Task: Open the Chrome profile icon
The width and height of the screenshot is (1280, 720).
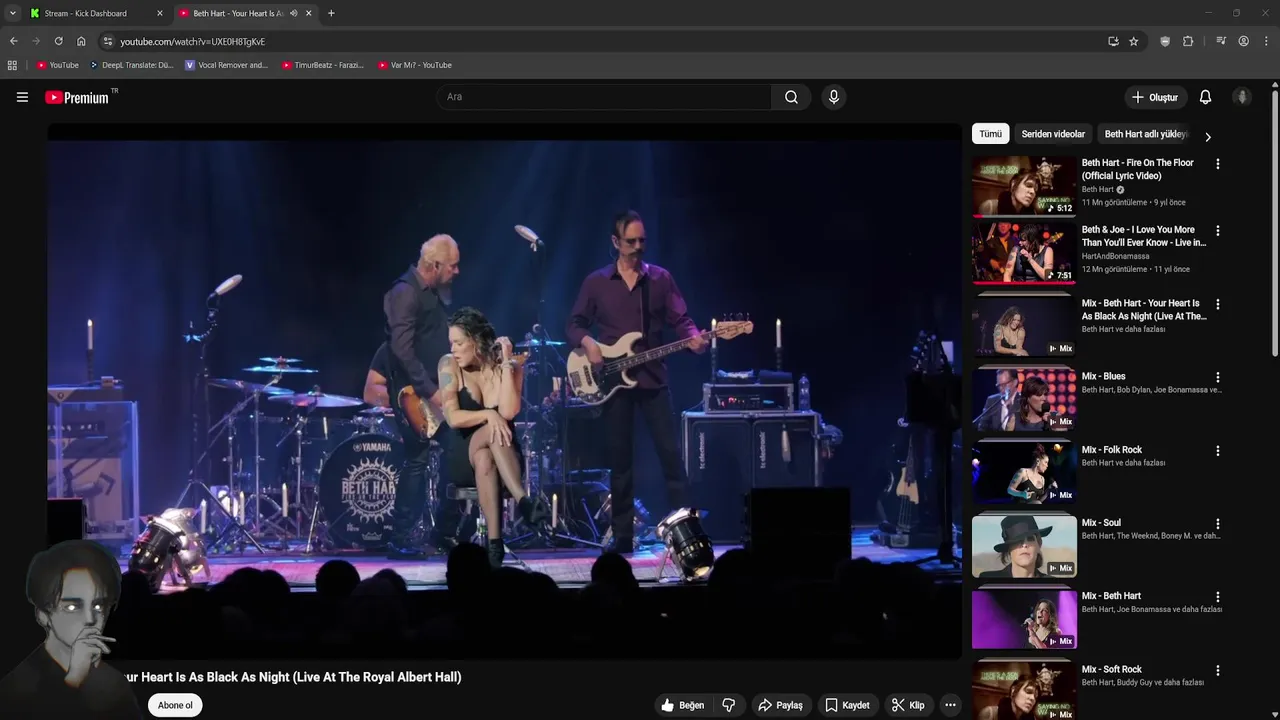Action: coord(1243,41)
